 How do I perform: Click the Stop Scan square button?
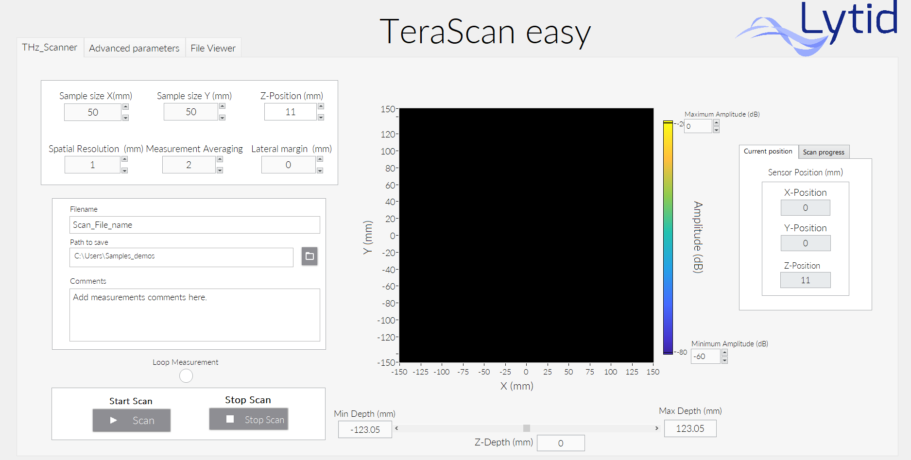click(249, 419)
